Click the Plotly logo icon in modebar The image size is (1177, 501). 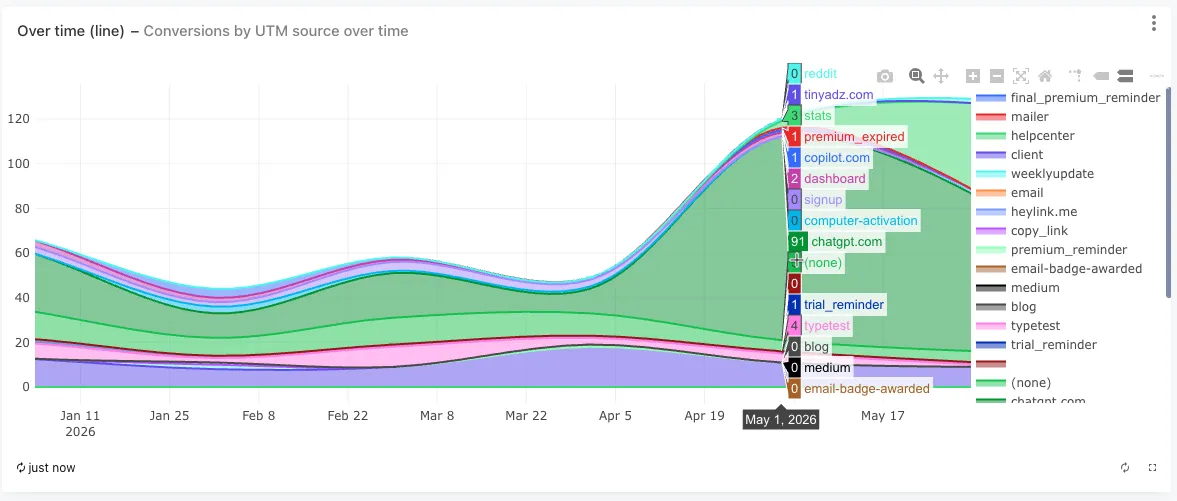[x=1157, y=75]
